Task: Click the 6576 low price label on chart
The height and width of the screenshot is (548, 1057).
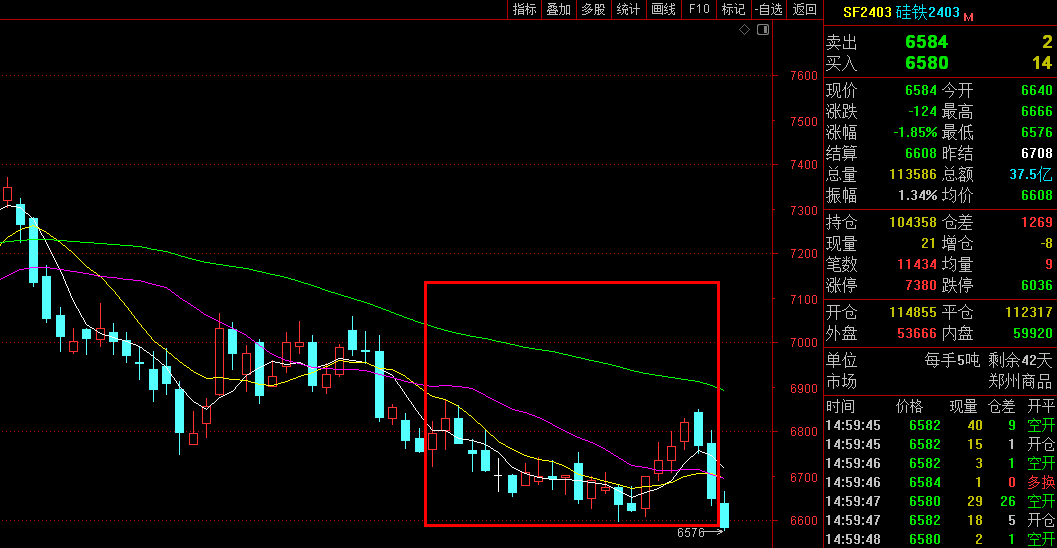Action: 691,533
